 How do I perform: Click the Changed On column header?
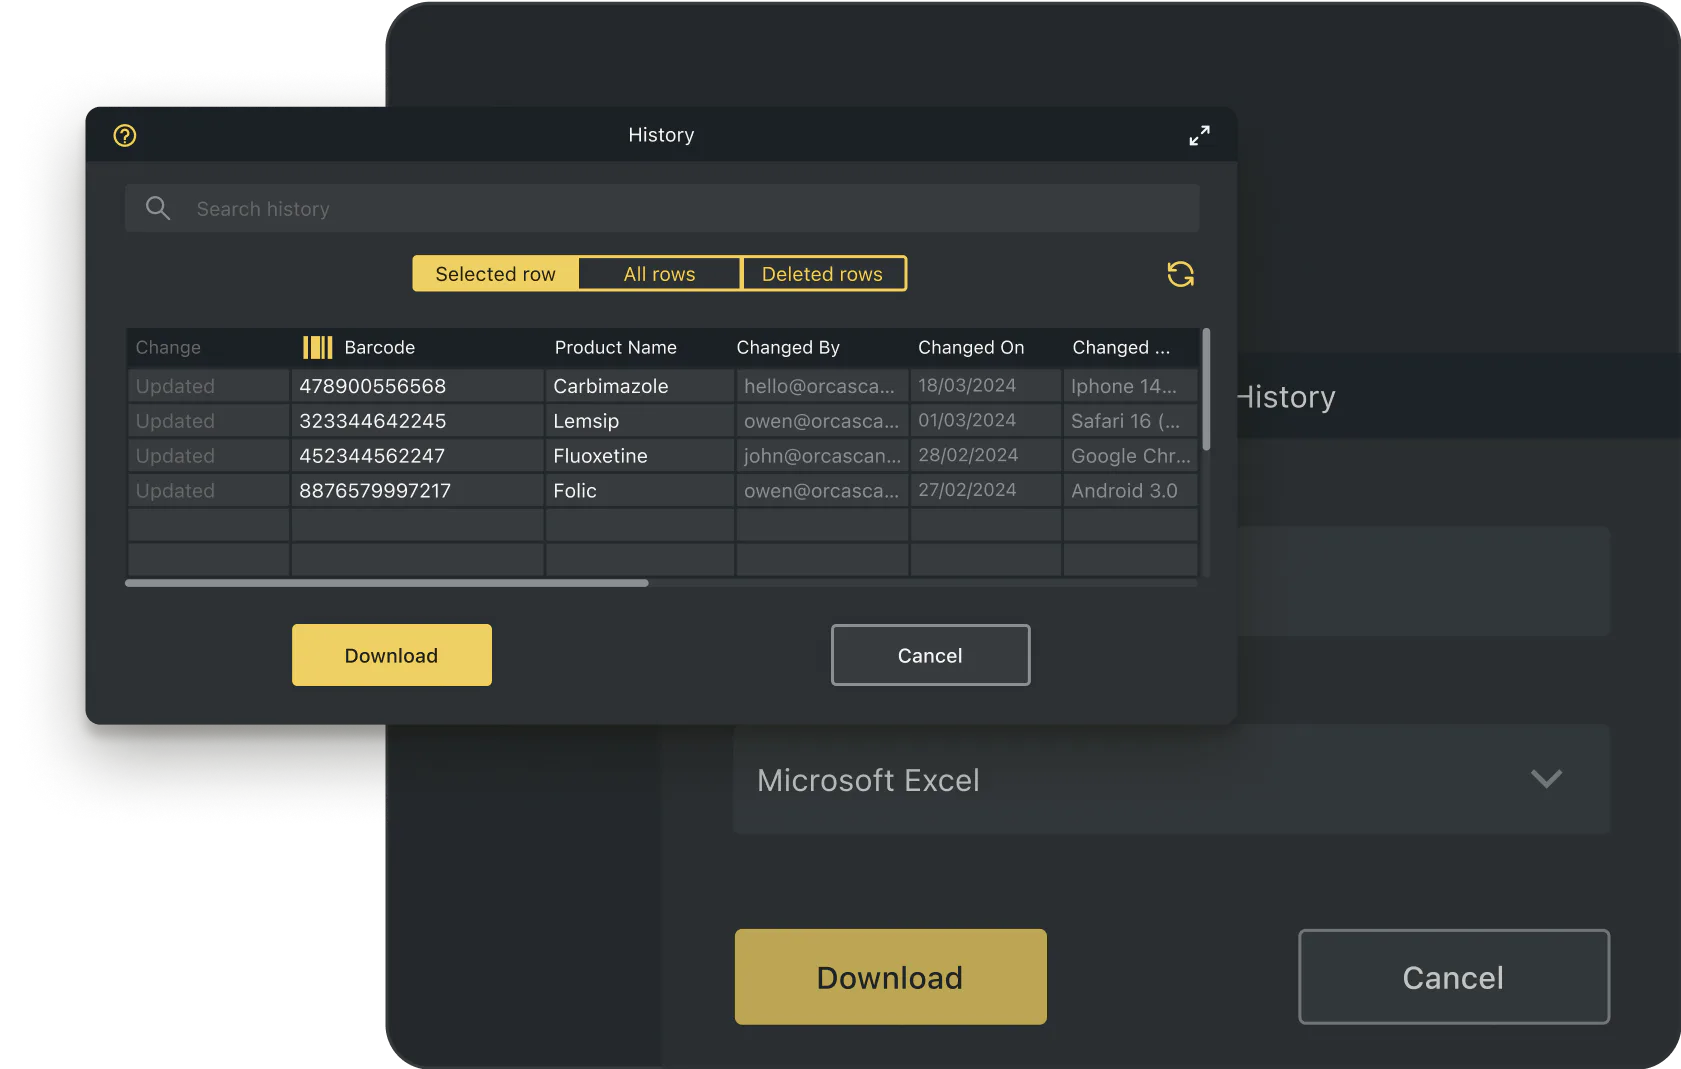click(971, 347)
